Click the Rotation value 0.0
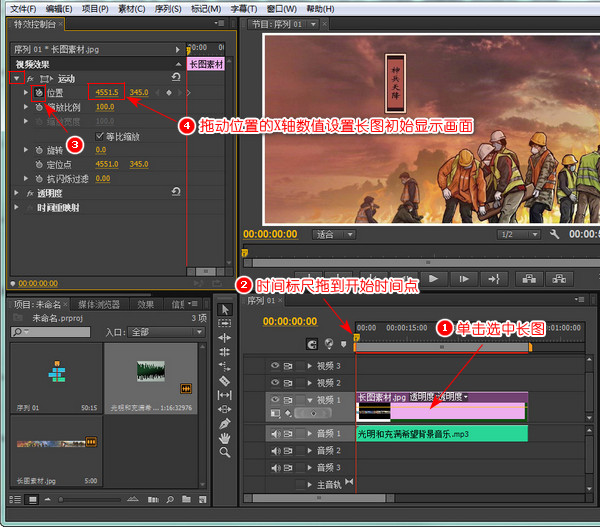The width and height of the screenshot is (600, 527). tap(101, 150)
